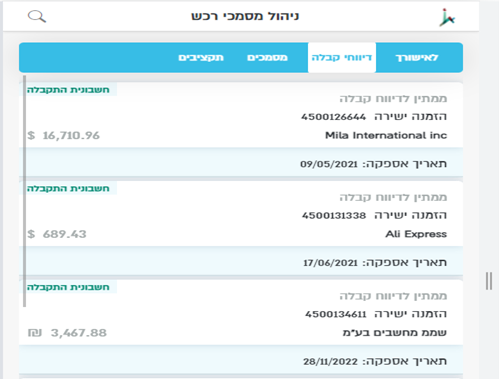Click the ₪ 3,467.88 amount

click(x=67, y=333)
